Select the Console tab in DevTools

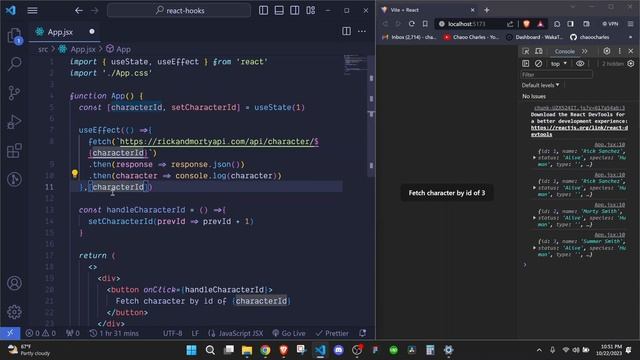[x=564, y=51]
